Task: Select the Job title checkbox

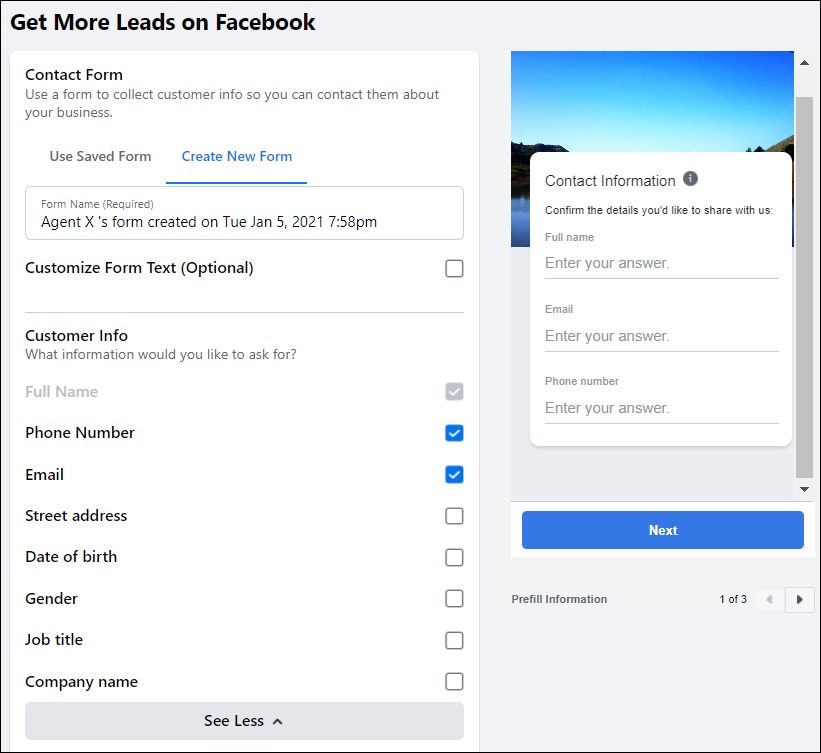Action: click(x=454, y=640)
